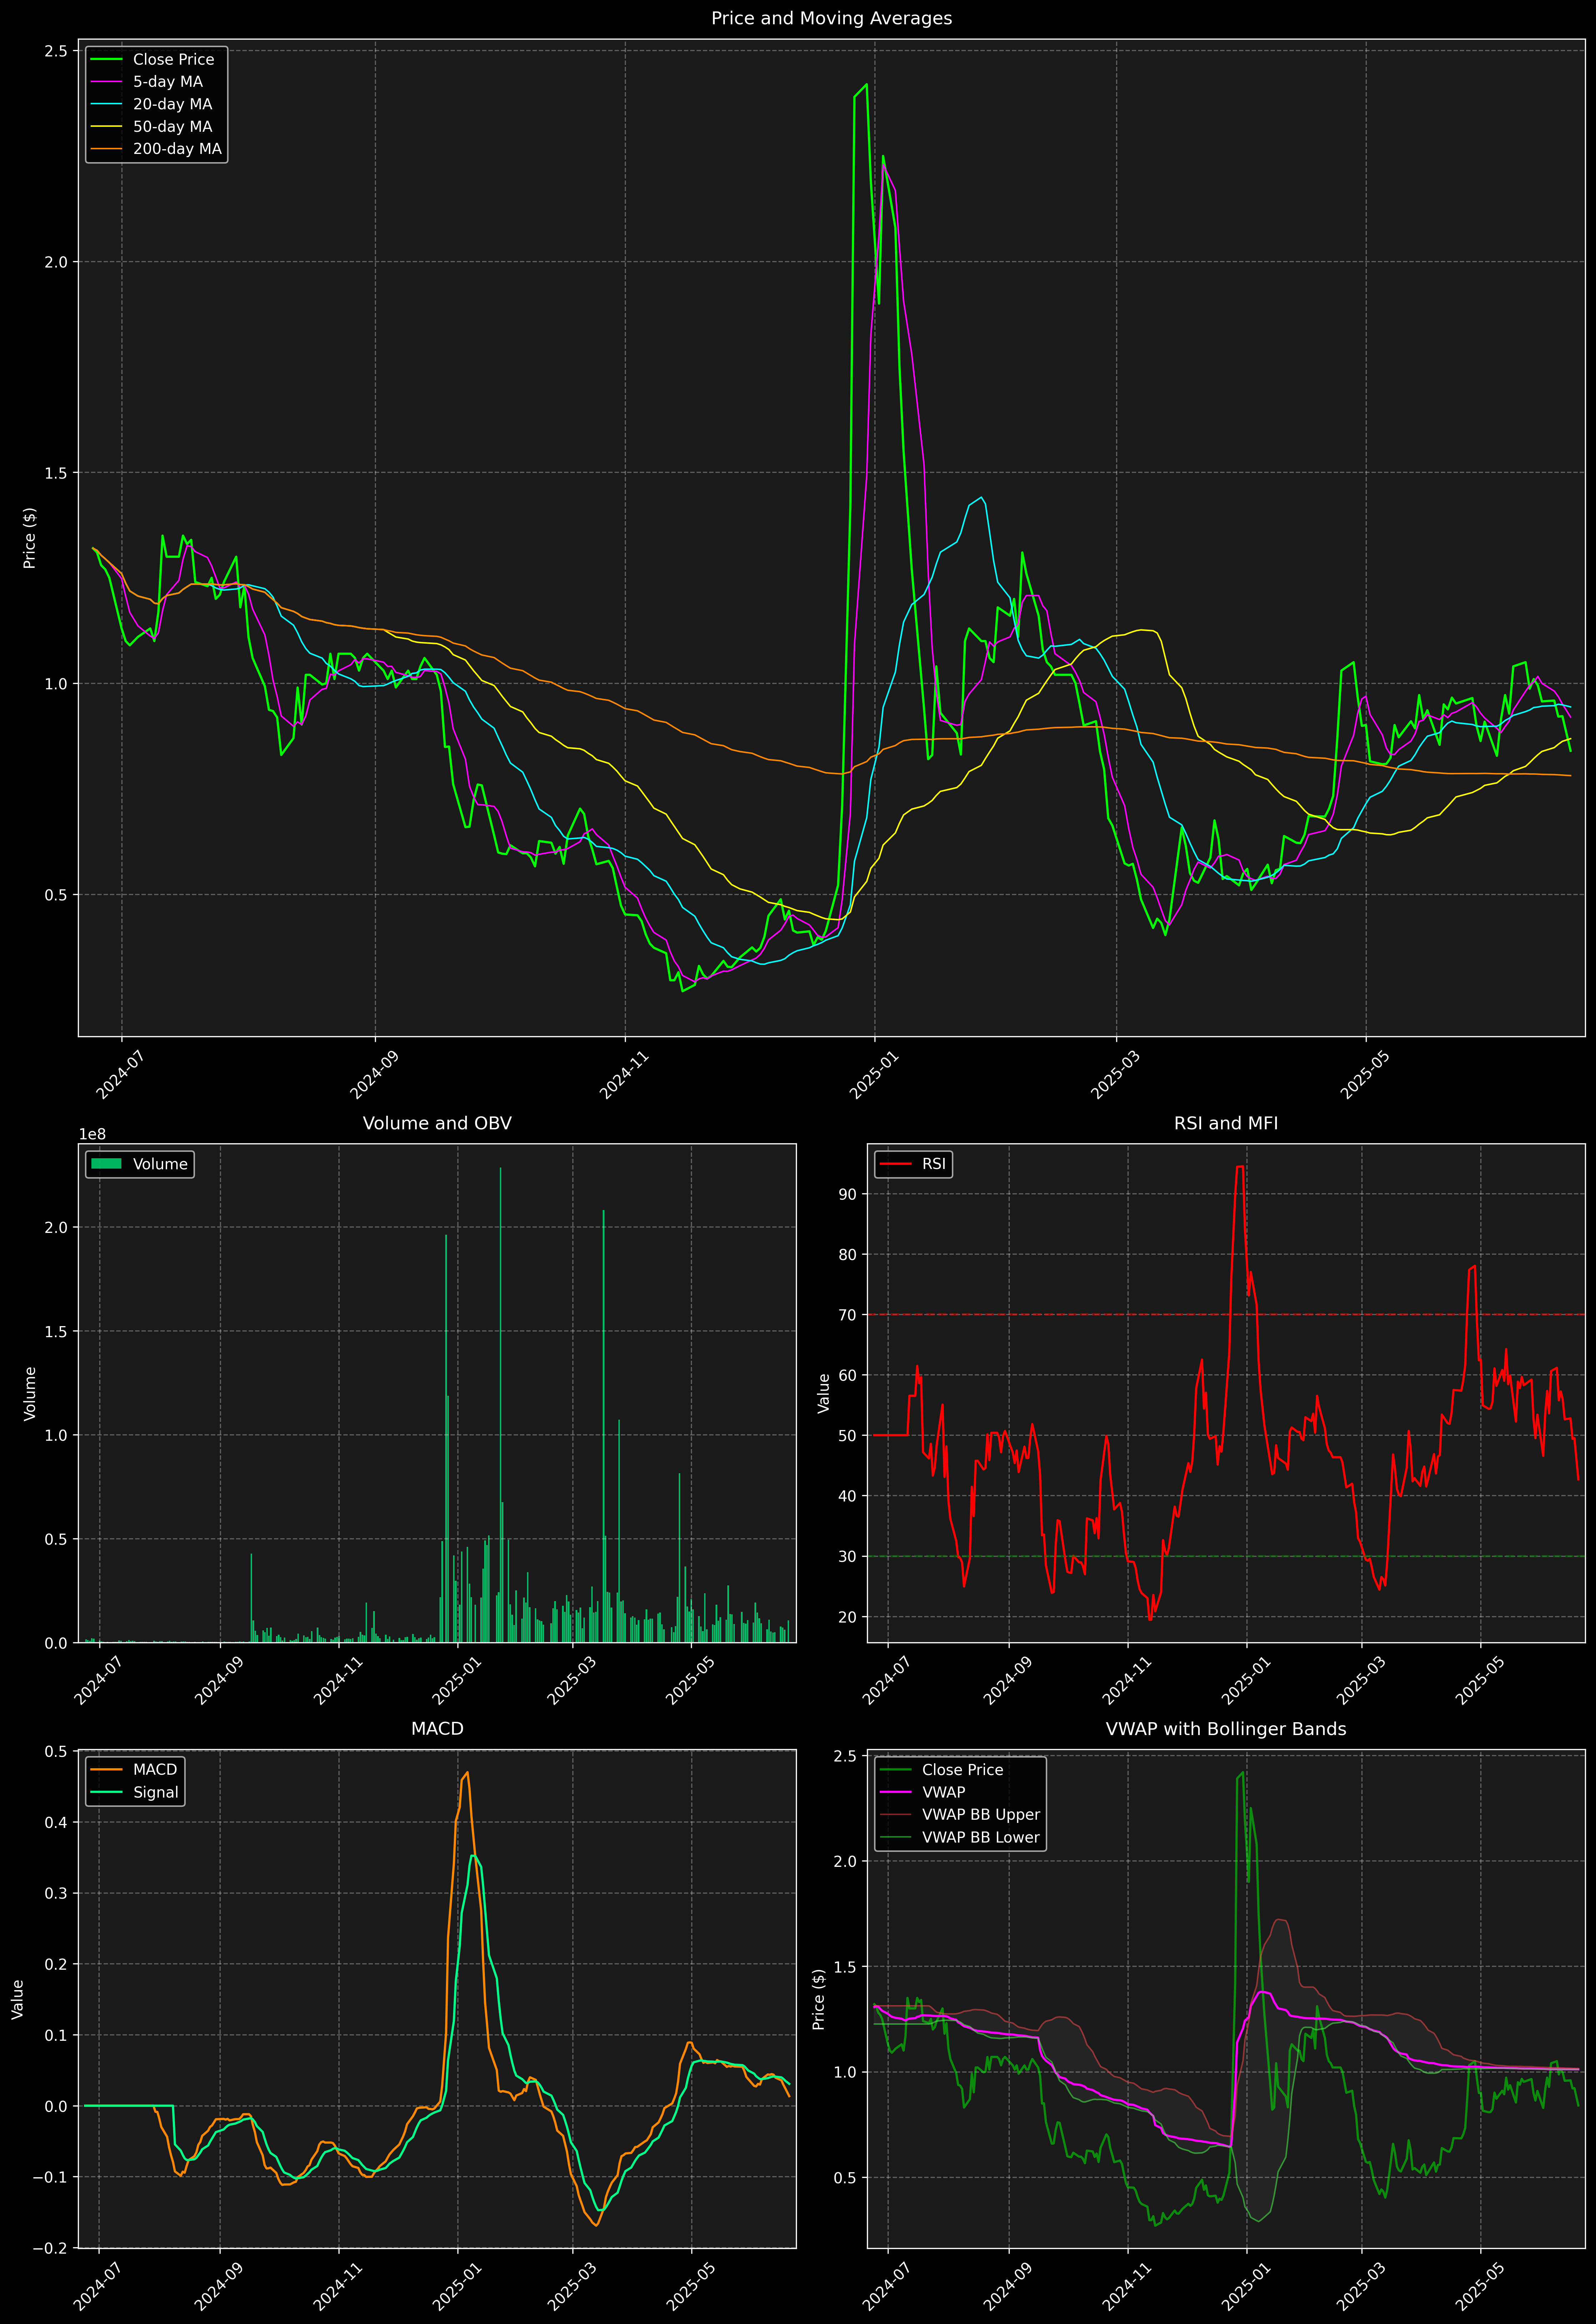Click the 'Value' y-axis label of MACD chart
1596x2324 pixels.
click(x=18, y=1999)
